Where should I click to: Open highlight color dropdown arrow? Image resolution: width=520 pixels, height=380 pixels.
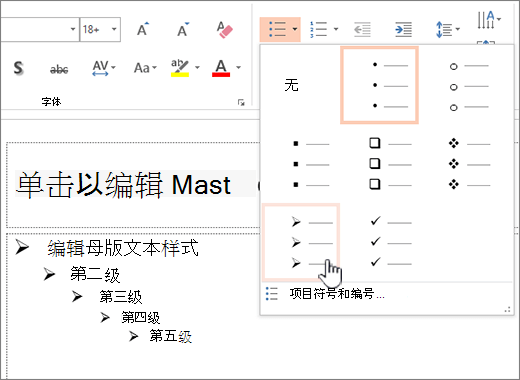pos(197,68)
